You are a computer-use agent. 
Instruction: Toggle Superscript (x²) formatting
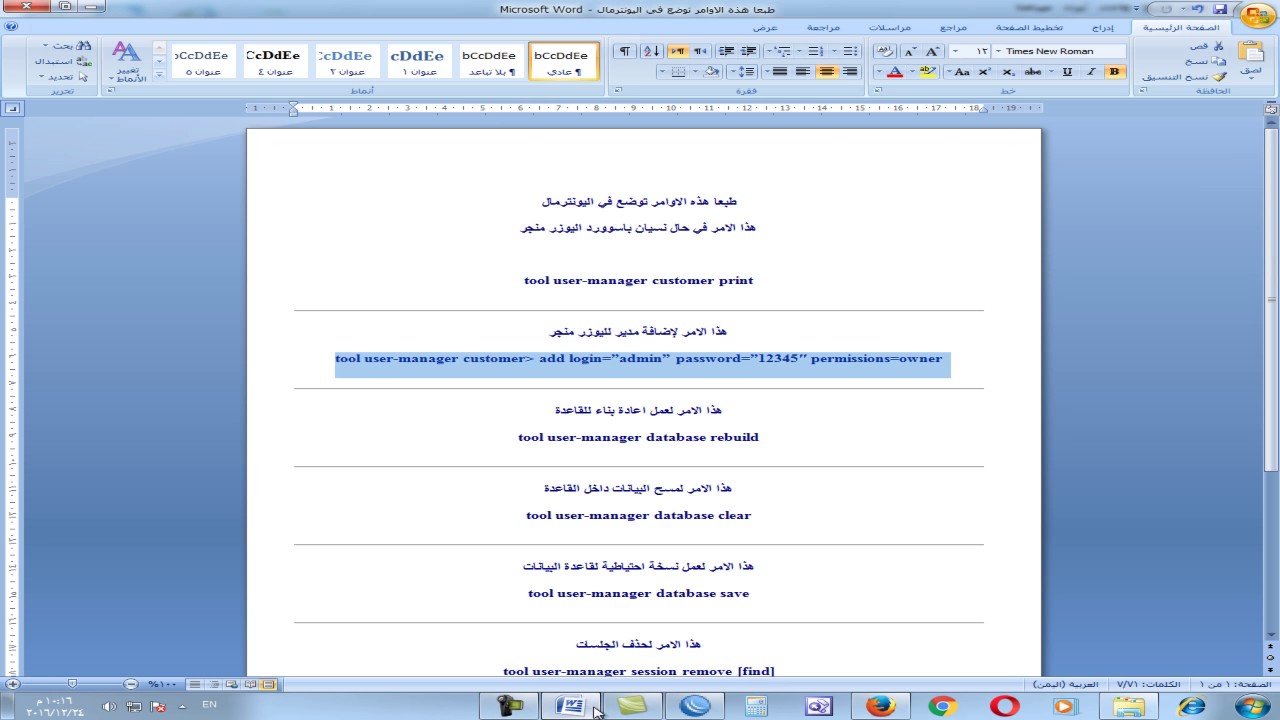(x=984, y=72)
